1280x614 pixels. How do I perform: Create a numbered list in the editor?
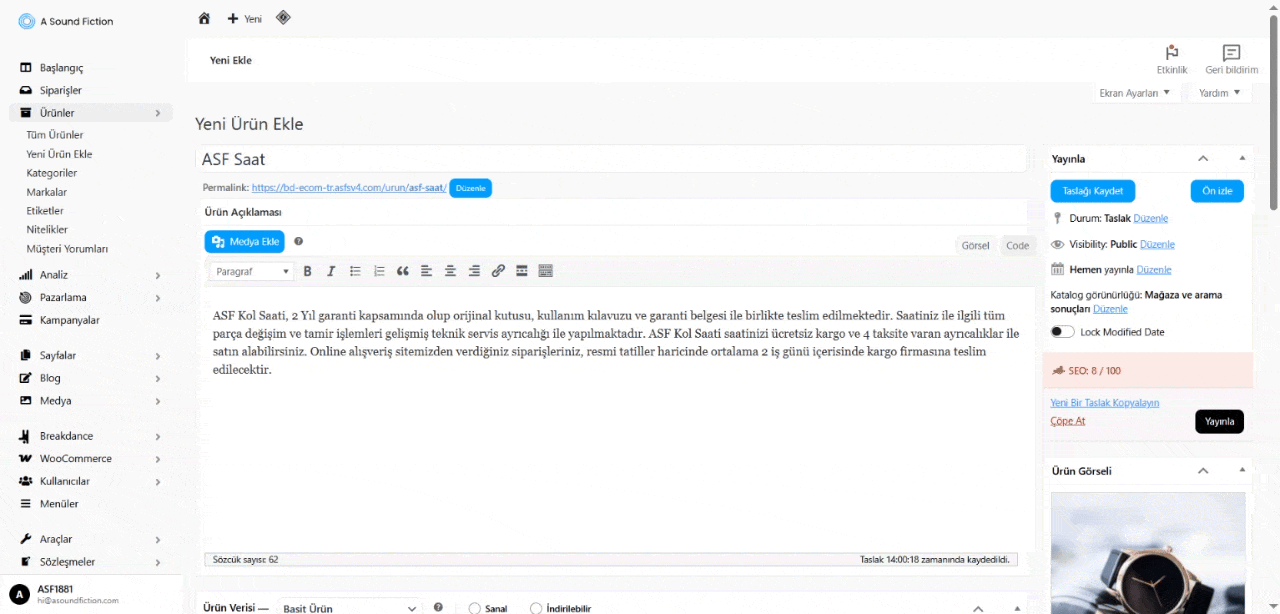(379, 271)
